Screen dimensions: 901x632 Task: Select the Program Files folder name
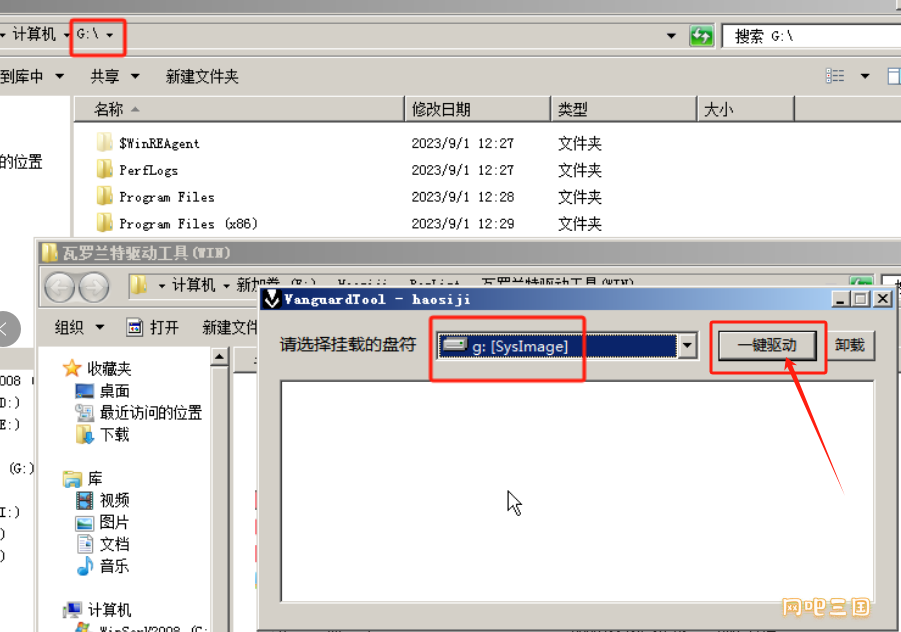click(x=167, y=196)
